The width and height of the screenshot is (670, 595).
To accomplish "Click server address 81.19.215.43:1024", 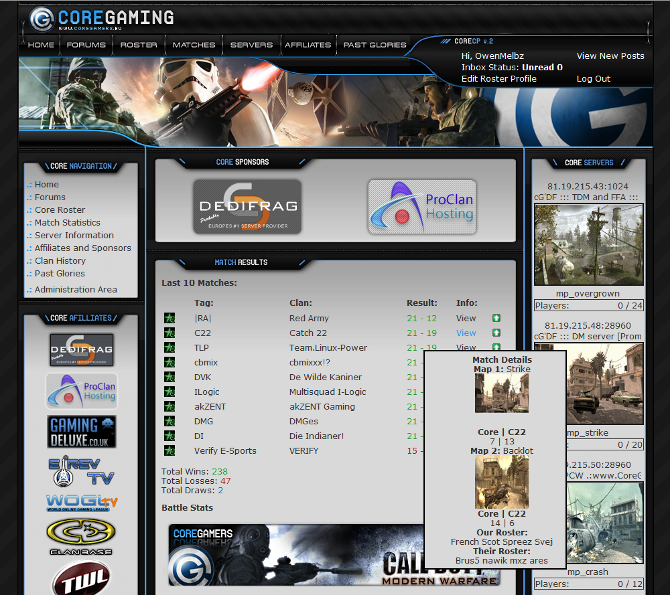I will tap(588, 186).
